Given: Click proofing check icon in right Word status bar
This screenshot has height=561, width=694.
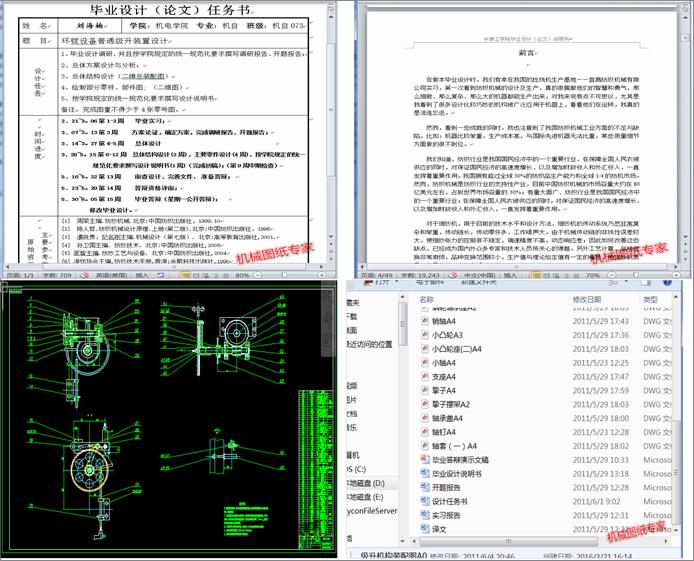Looking at the screenshot, I should tap(452, 275).
